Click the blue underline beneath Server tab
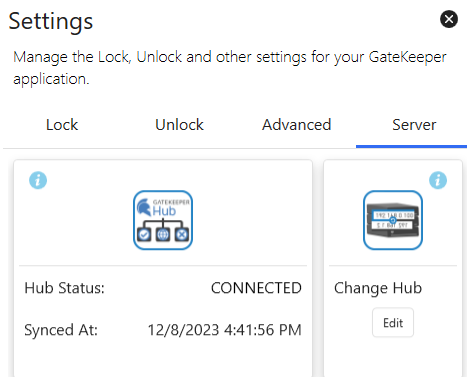467x377 pixels. 411,146
